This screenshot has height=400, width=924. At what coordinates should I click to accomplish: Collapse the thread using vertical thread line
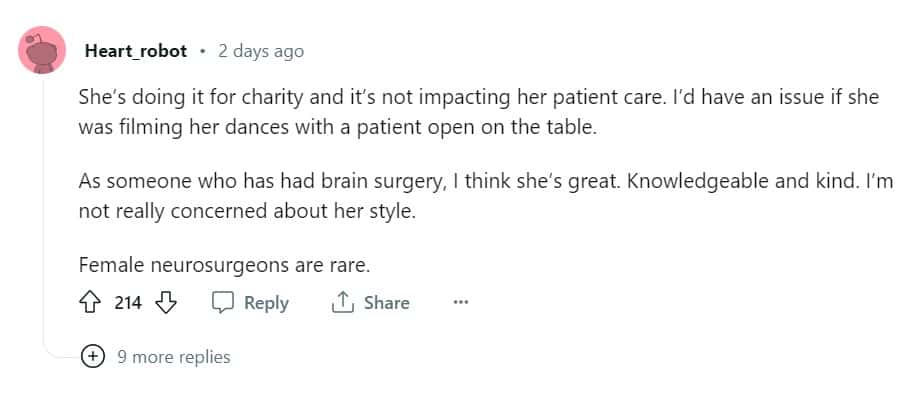point(43,200)
